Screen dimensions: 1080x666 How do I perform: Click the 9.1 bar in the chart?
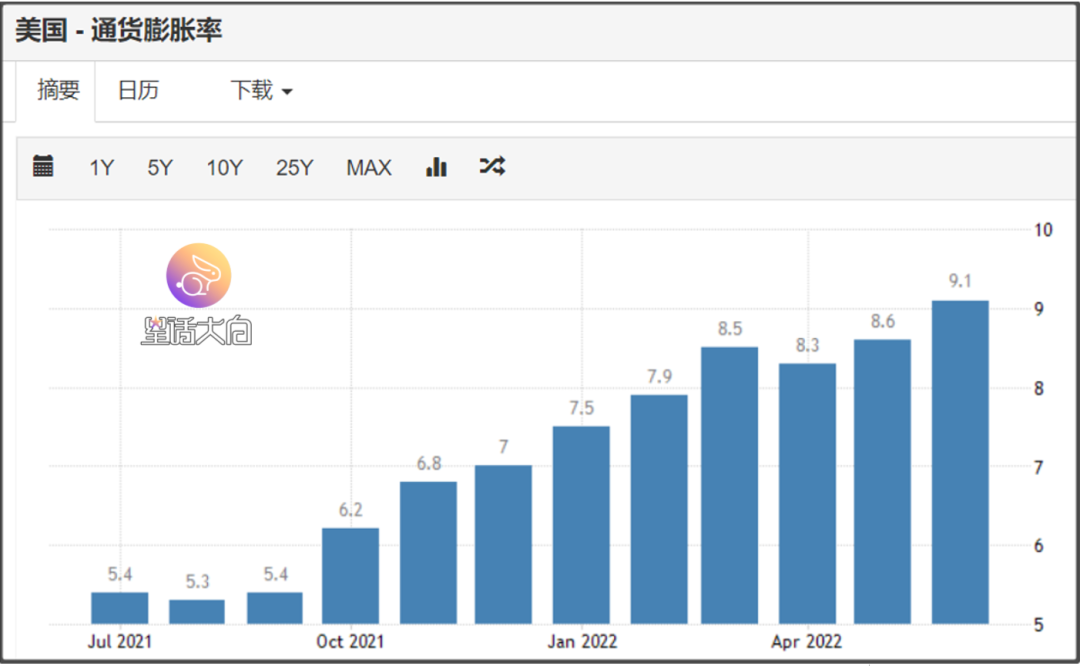tap(959, 462)
